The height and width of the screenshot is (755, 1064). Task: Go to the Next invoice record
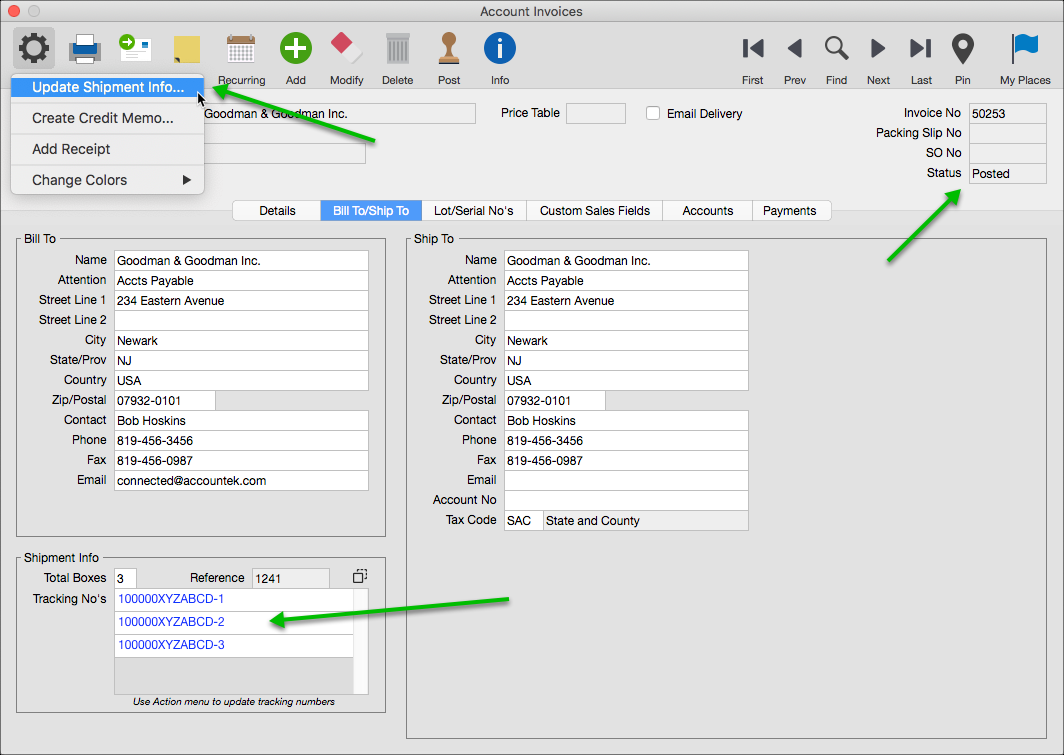(878, 48)
